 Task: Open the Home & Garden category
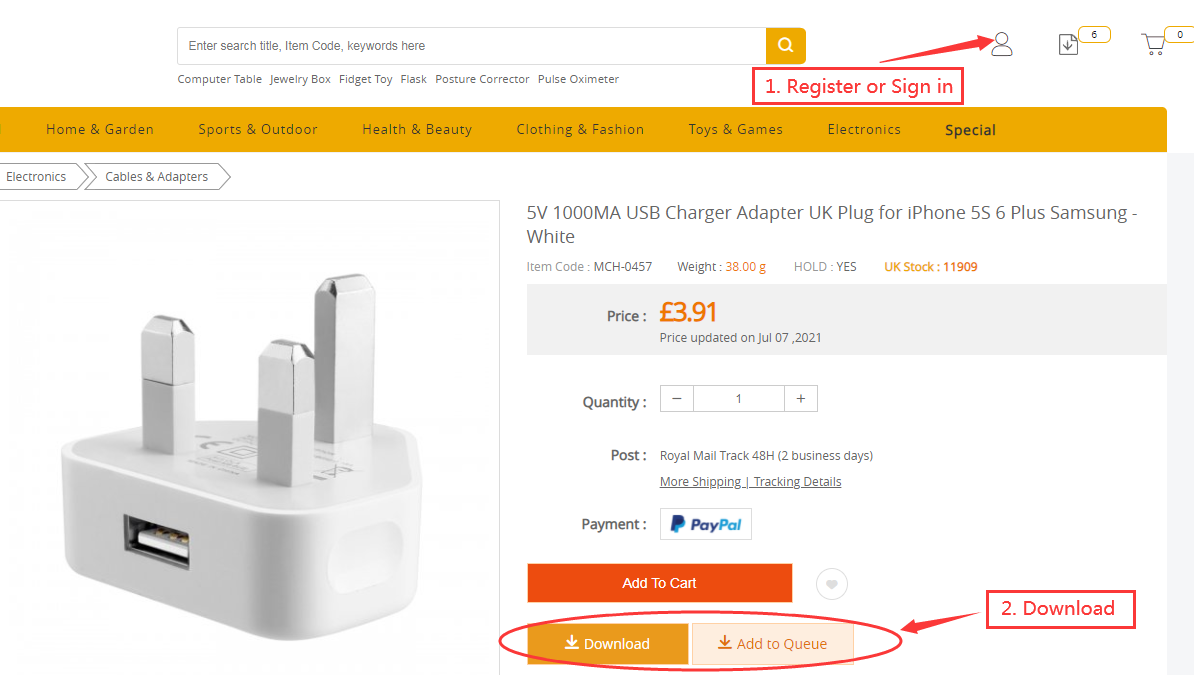(100, 129)
